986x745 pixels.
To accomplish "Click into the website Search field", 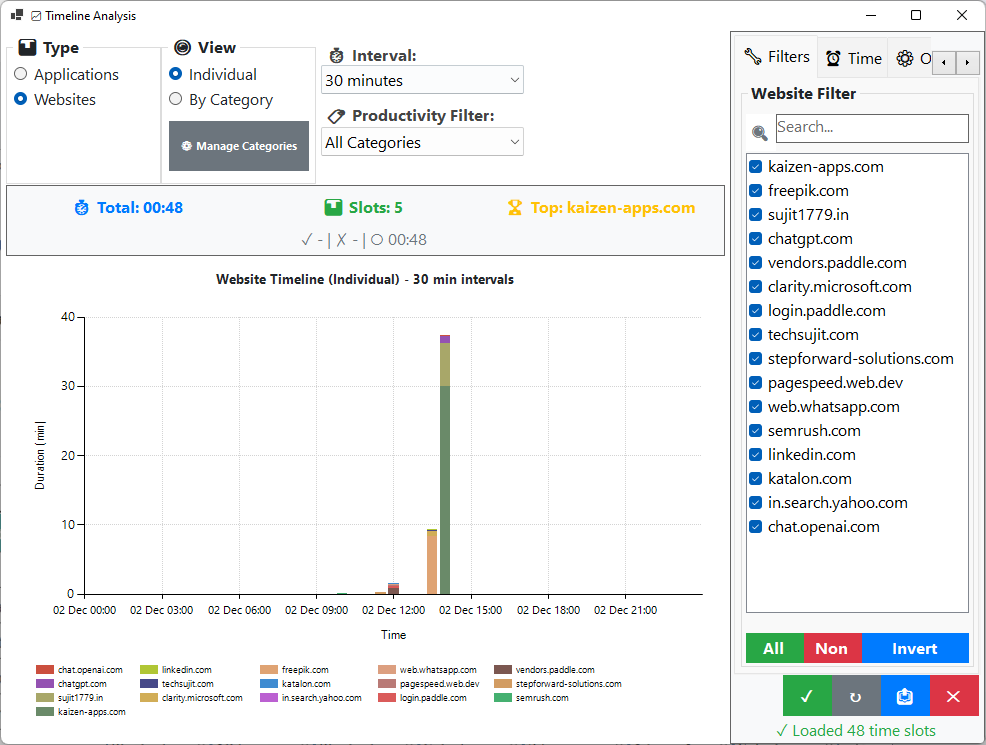I will coord(871,128).
